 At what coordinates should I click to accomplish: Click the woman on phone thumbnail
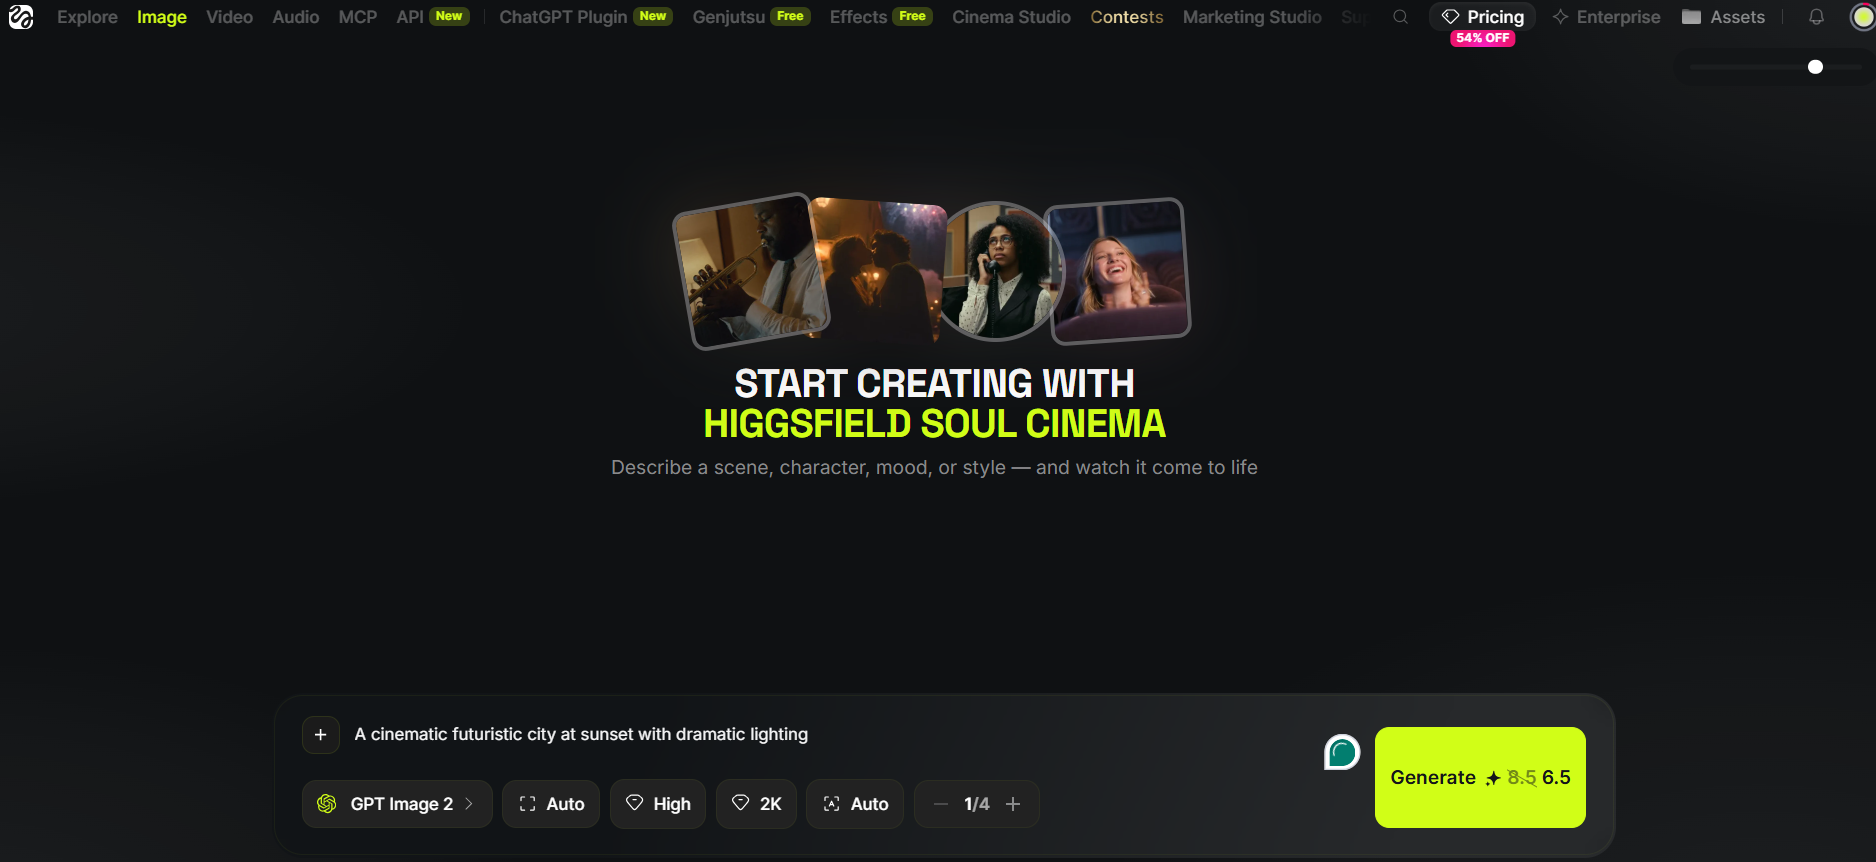(x=999, y=271)
